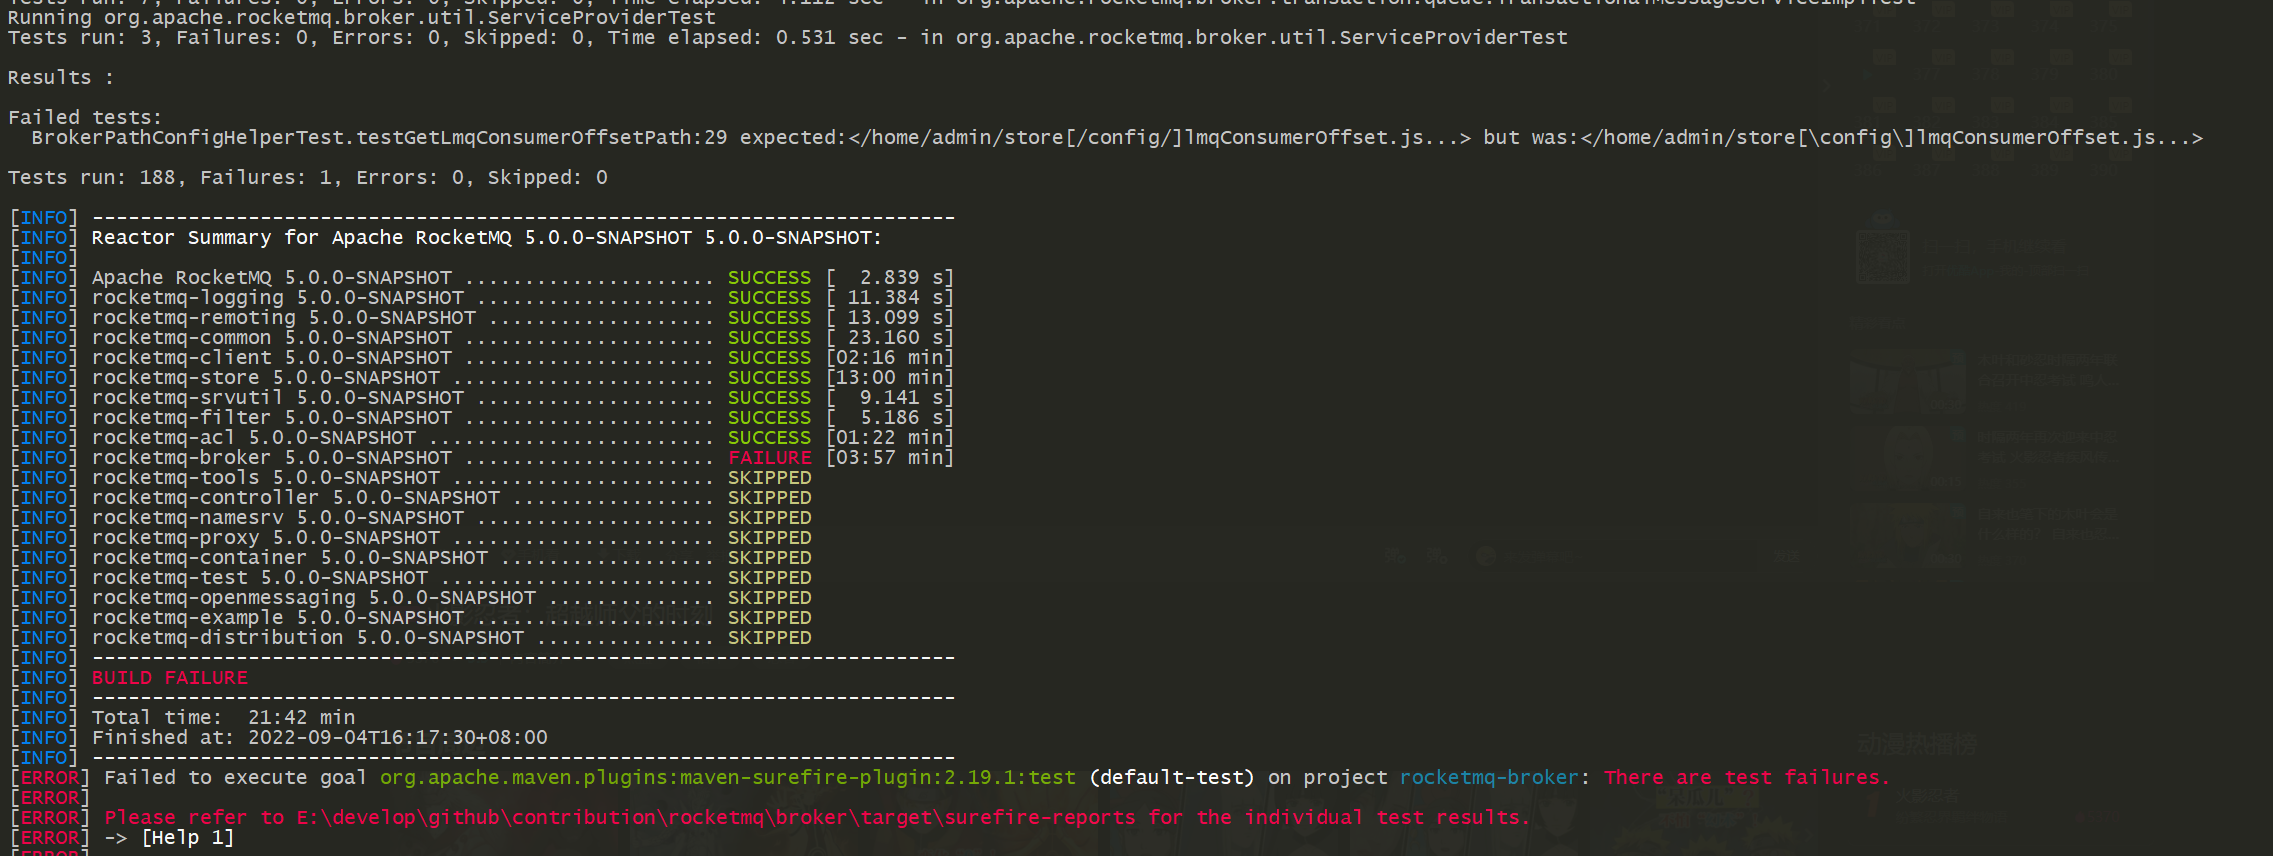Screen dimensions: 2273x856
Task: Click the maven-surefire-plugin:2.19.1:test goal text
Action: coord(728,778)
